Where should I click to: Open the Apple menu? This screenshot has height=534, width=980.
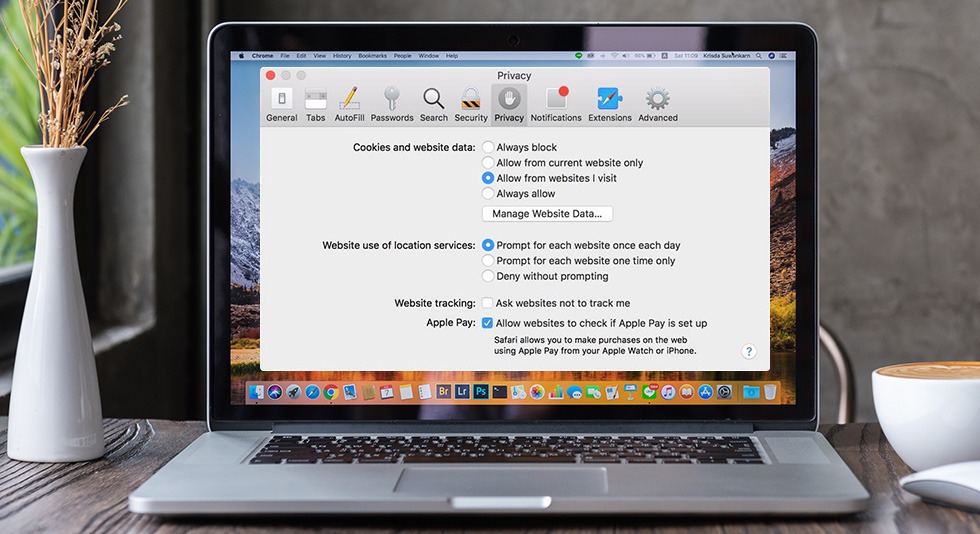pyautogui.click(x=241, y=56)
